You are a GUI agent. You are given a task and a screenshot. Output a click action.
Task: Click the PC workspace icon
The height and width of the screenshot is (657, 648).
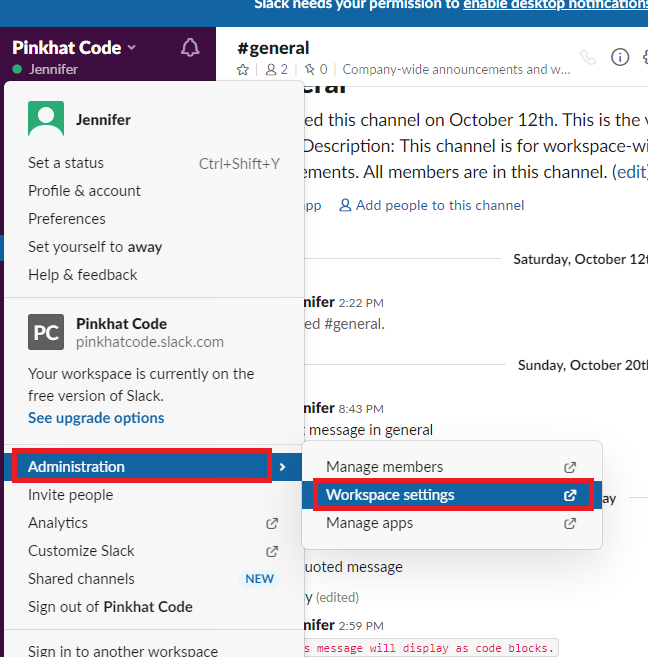tap(46, 332)
